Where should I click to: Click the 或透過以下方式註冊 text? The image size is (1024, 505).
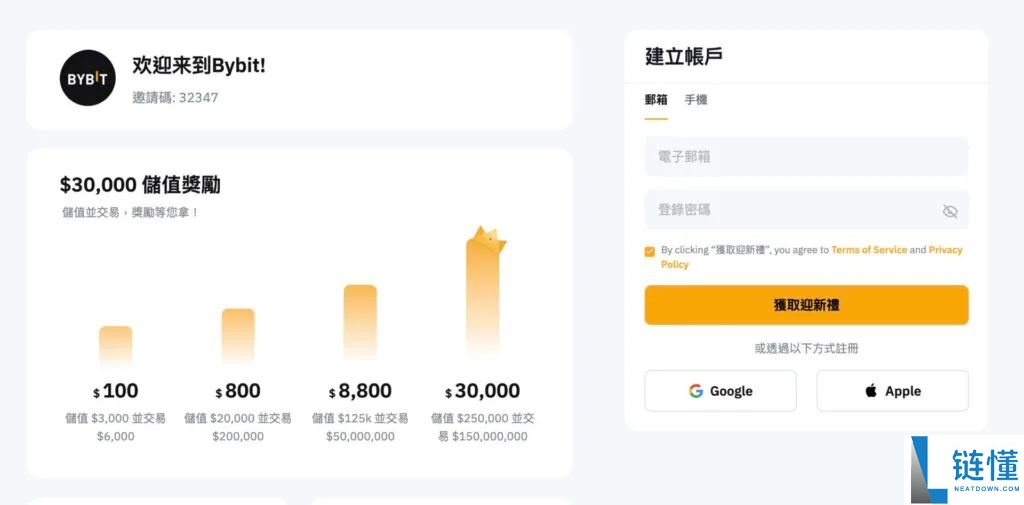(806, 349)
